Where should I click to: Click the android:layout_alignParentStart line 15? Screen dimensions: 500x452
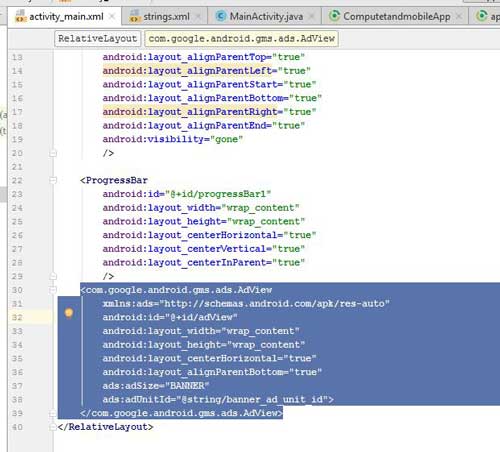click(209, 85)
